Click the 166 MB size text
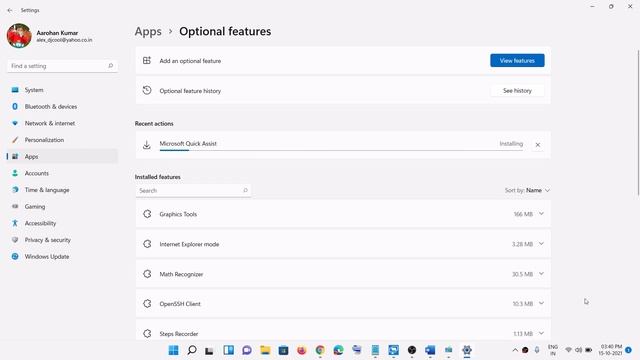The width and height of the screenshot is (640, 360). (523, 214)
